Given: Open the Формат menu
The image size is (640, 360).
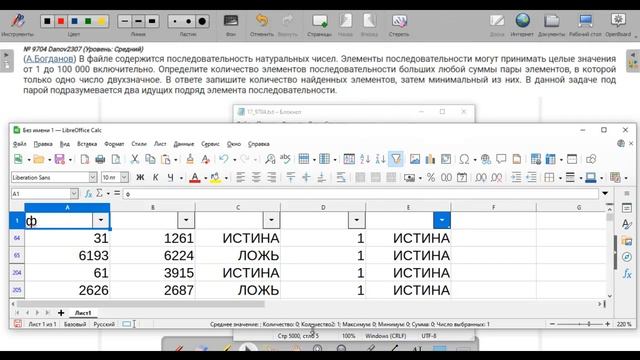Looking at the screenshot, I should 114,144.
